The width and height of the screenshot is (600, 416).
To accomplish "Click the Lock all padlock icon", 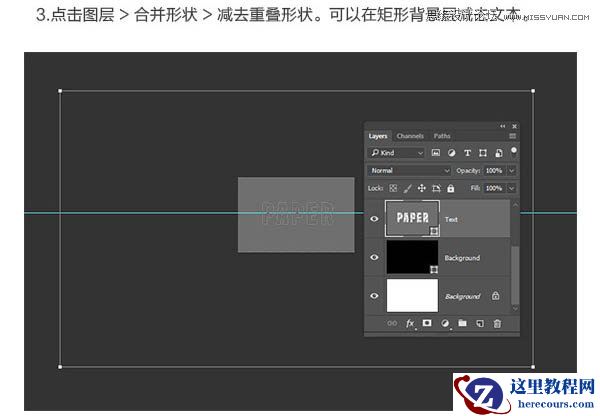I will [451, 188].
